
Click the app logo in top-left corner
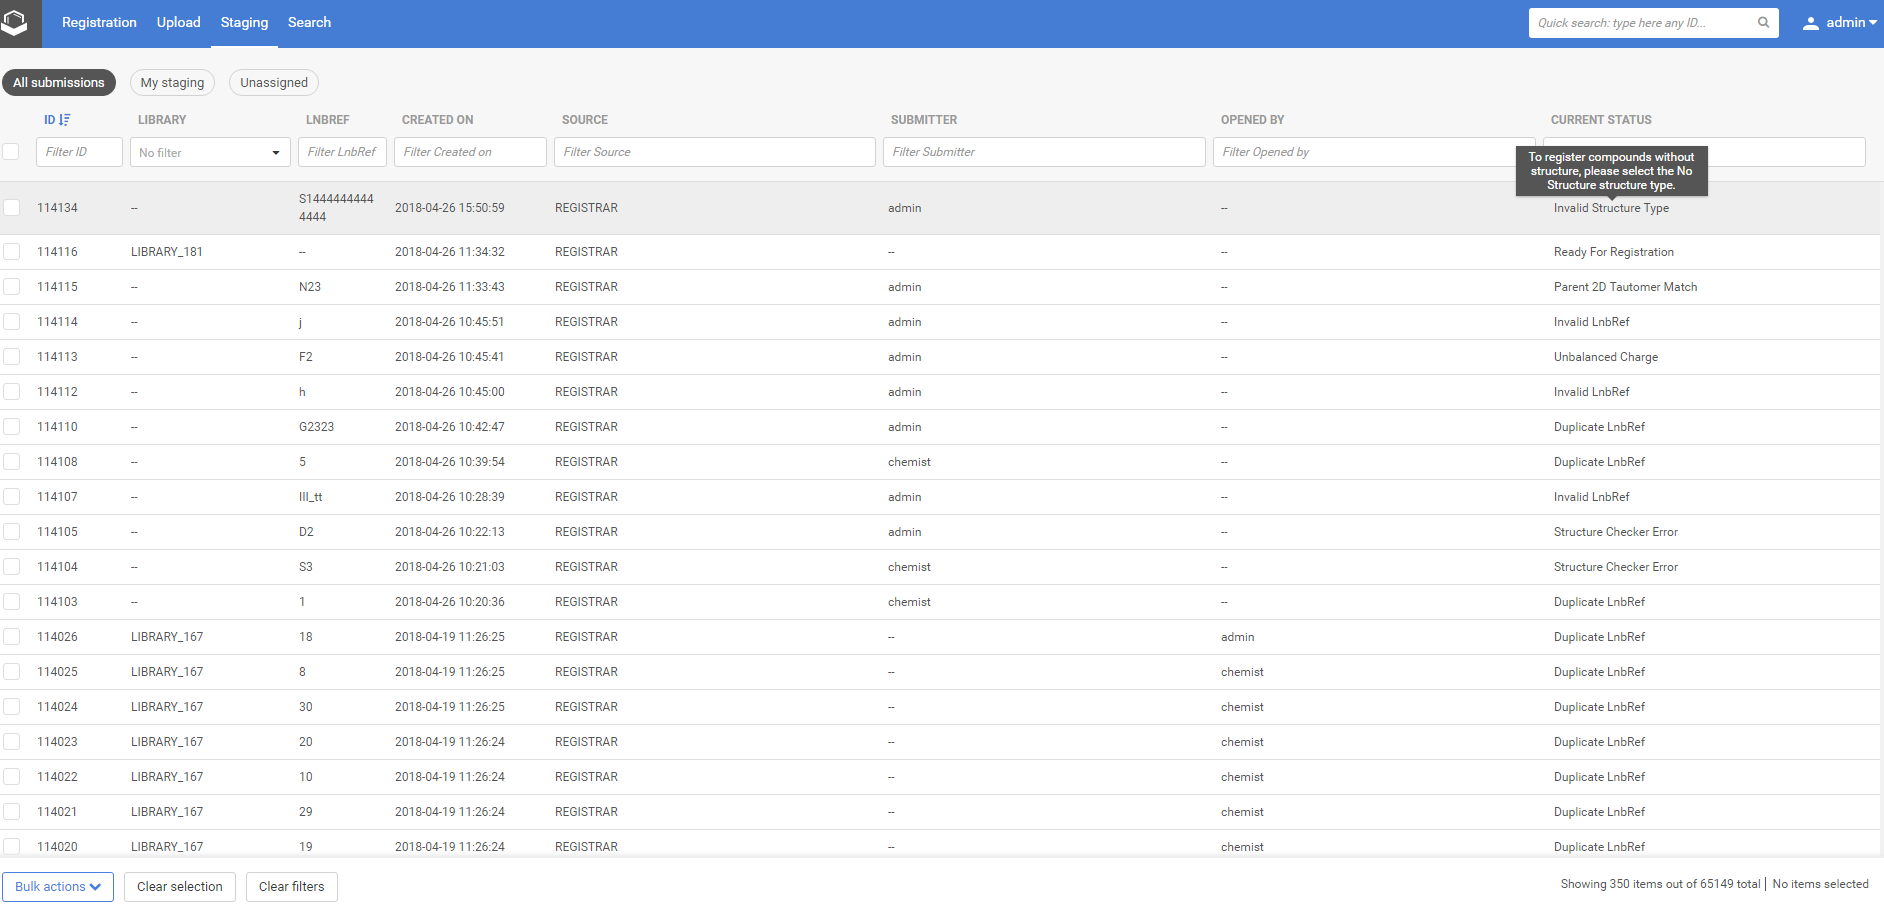tap(15, 22)
